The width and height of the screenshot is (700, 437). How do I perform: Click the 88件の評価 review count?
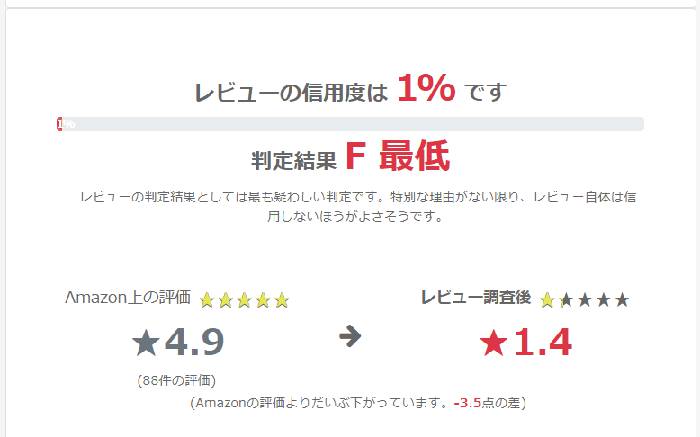point(177,381)
